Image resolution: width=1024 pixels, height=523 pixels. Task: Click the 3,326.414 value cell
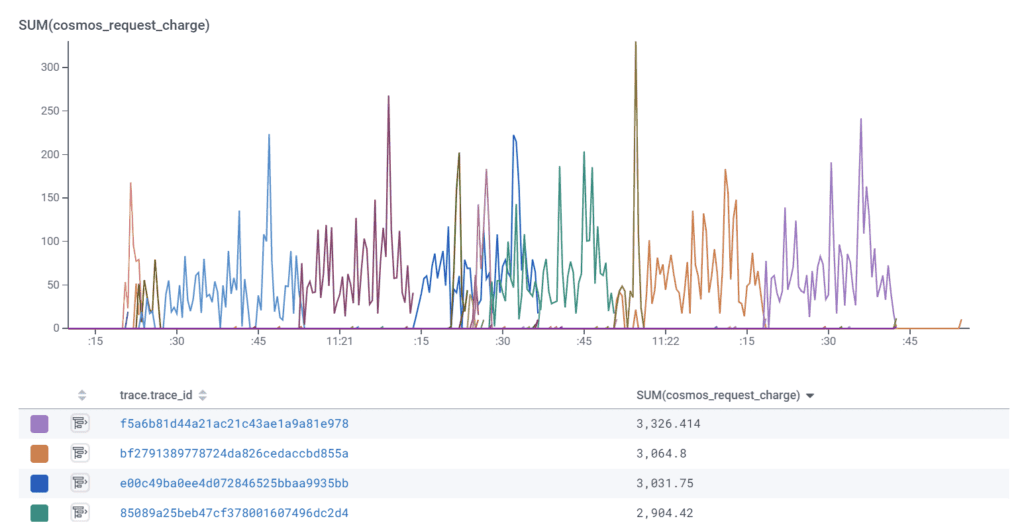668,424
